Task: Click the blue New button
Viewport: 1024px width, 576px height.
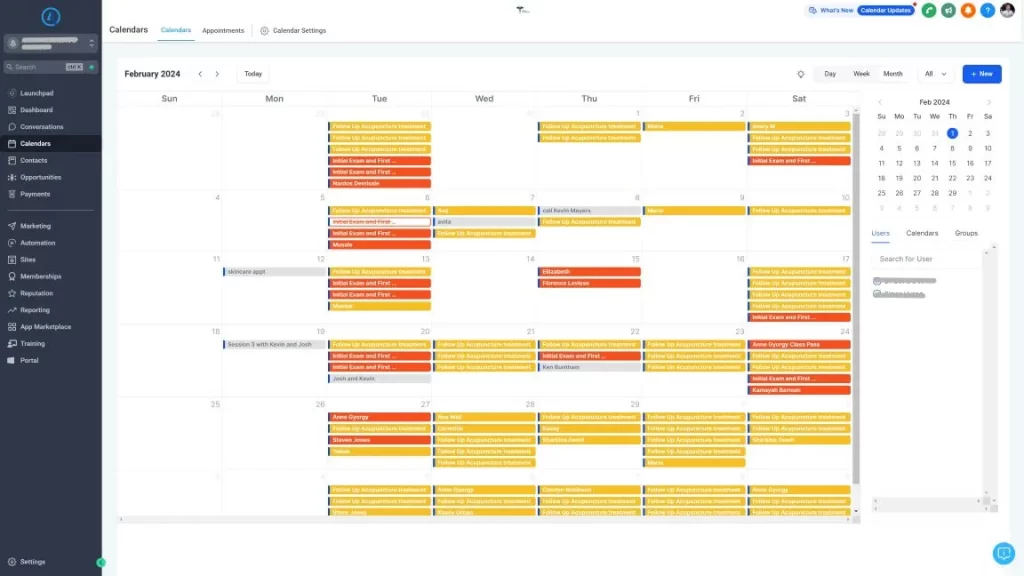Action: coord(981,74)
